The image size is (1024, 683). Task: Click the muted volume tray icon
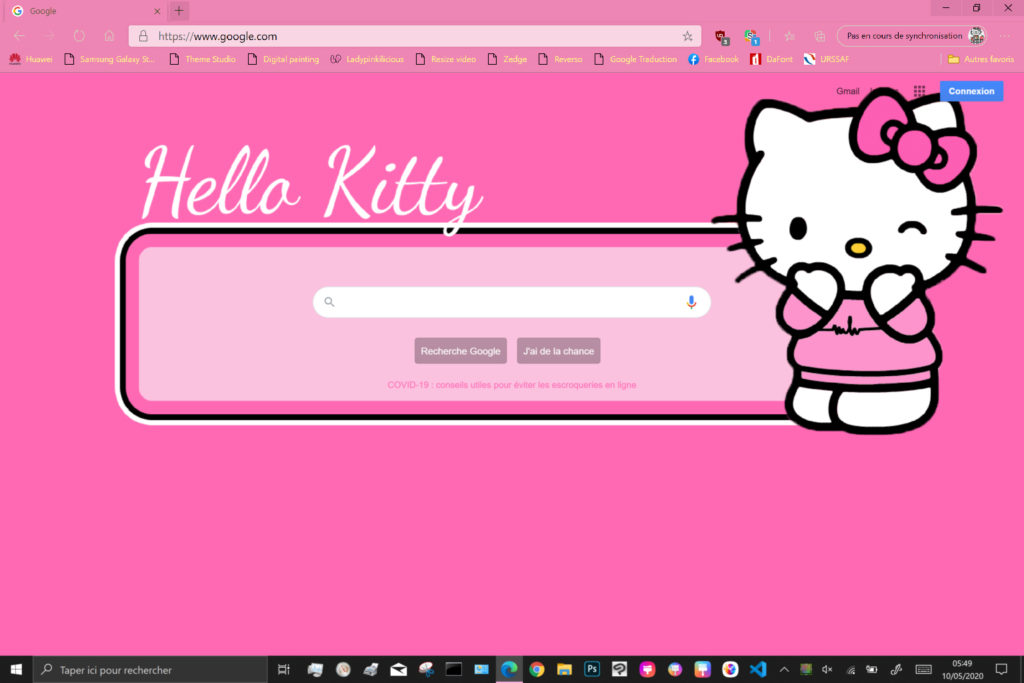coord(827,669)
